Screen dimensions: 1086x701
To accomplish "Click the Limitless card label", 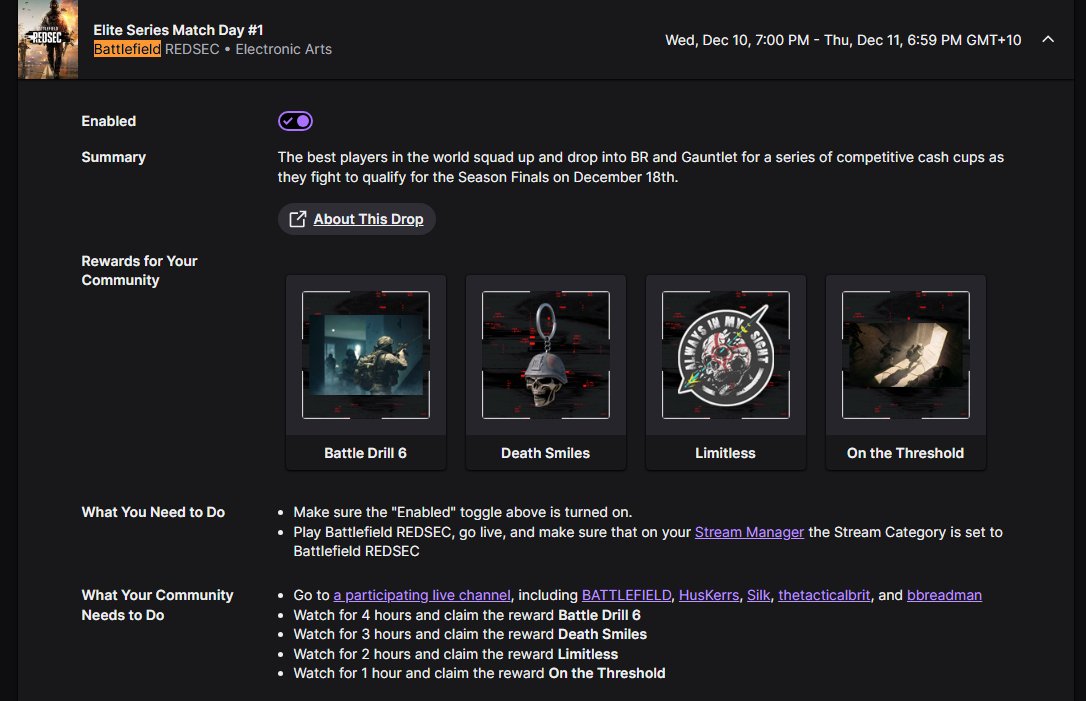I will point(725,453).
